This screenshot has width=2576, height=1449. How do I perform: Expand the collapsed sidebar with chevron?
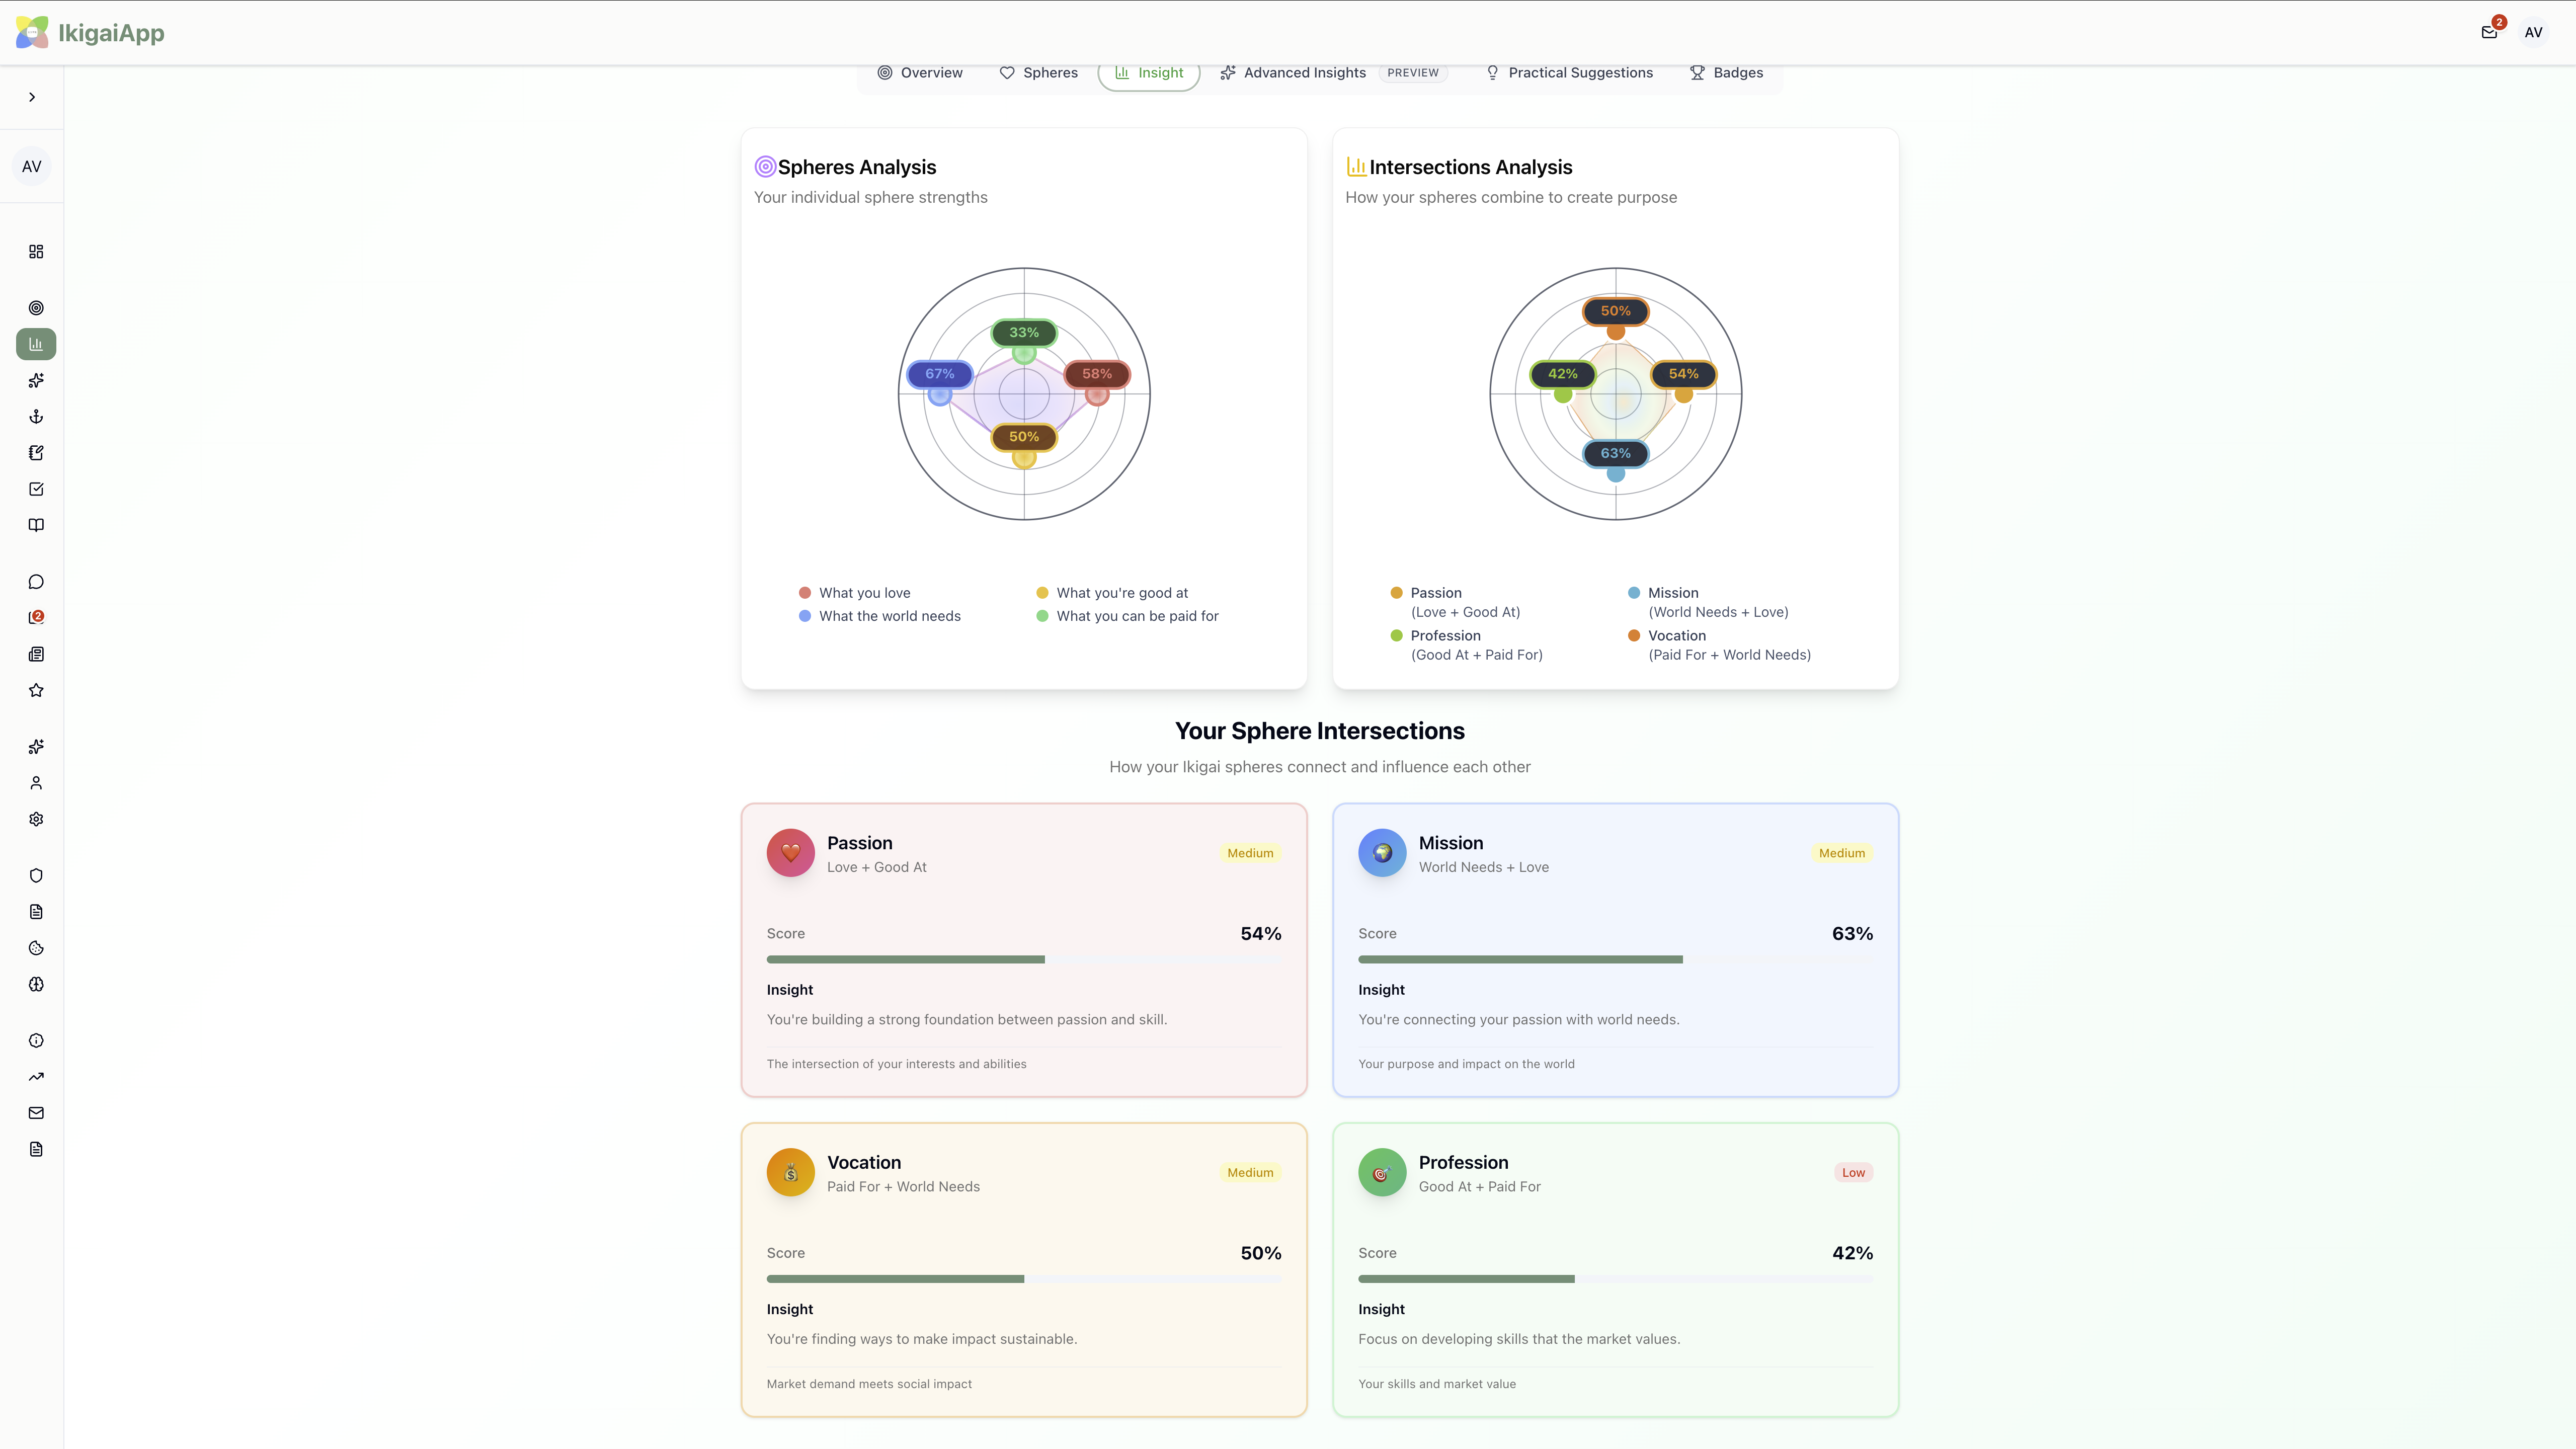tap(32, 97)
